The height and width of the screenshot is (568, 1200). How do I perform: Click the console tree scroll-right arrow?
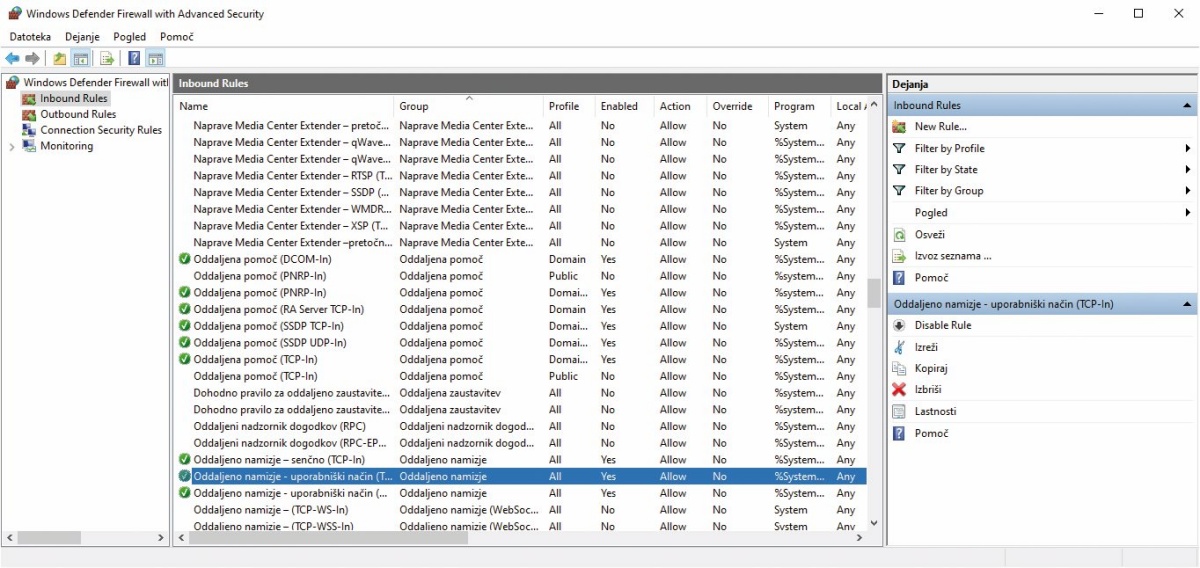point(161,538)
